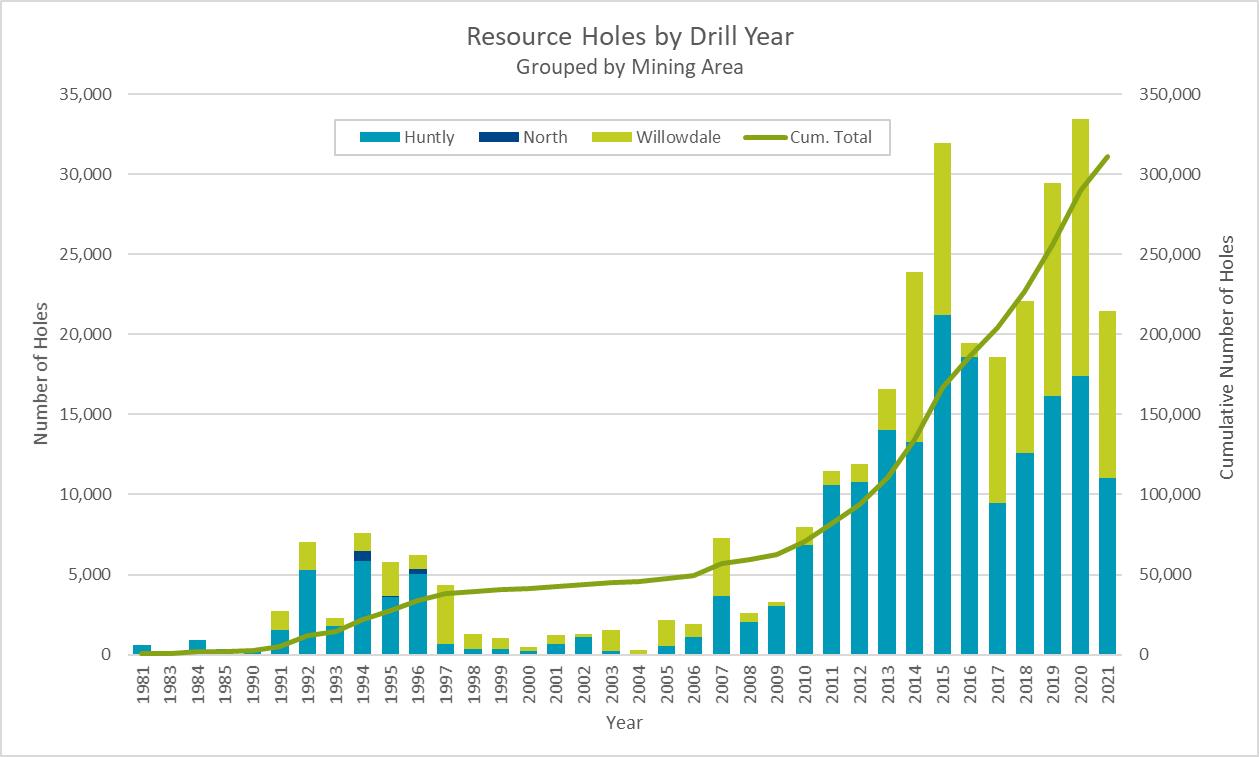Viewport: 1259px width, 757px height.
Task: Click the Number of Holes axis title
Action: click(x=41, y=373)
